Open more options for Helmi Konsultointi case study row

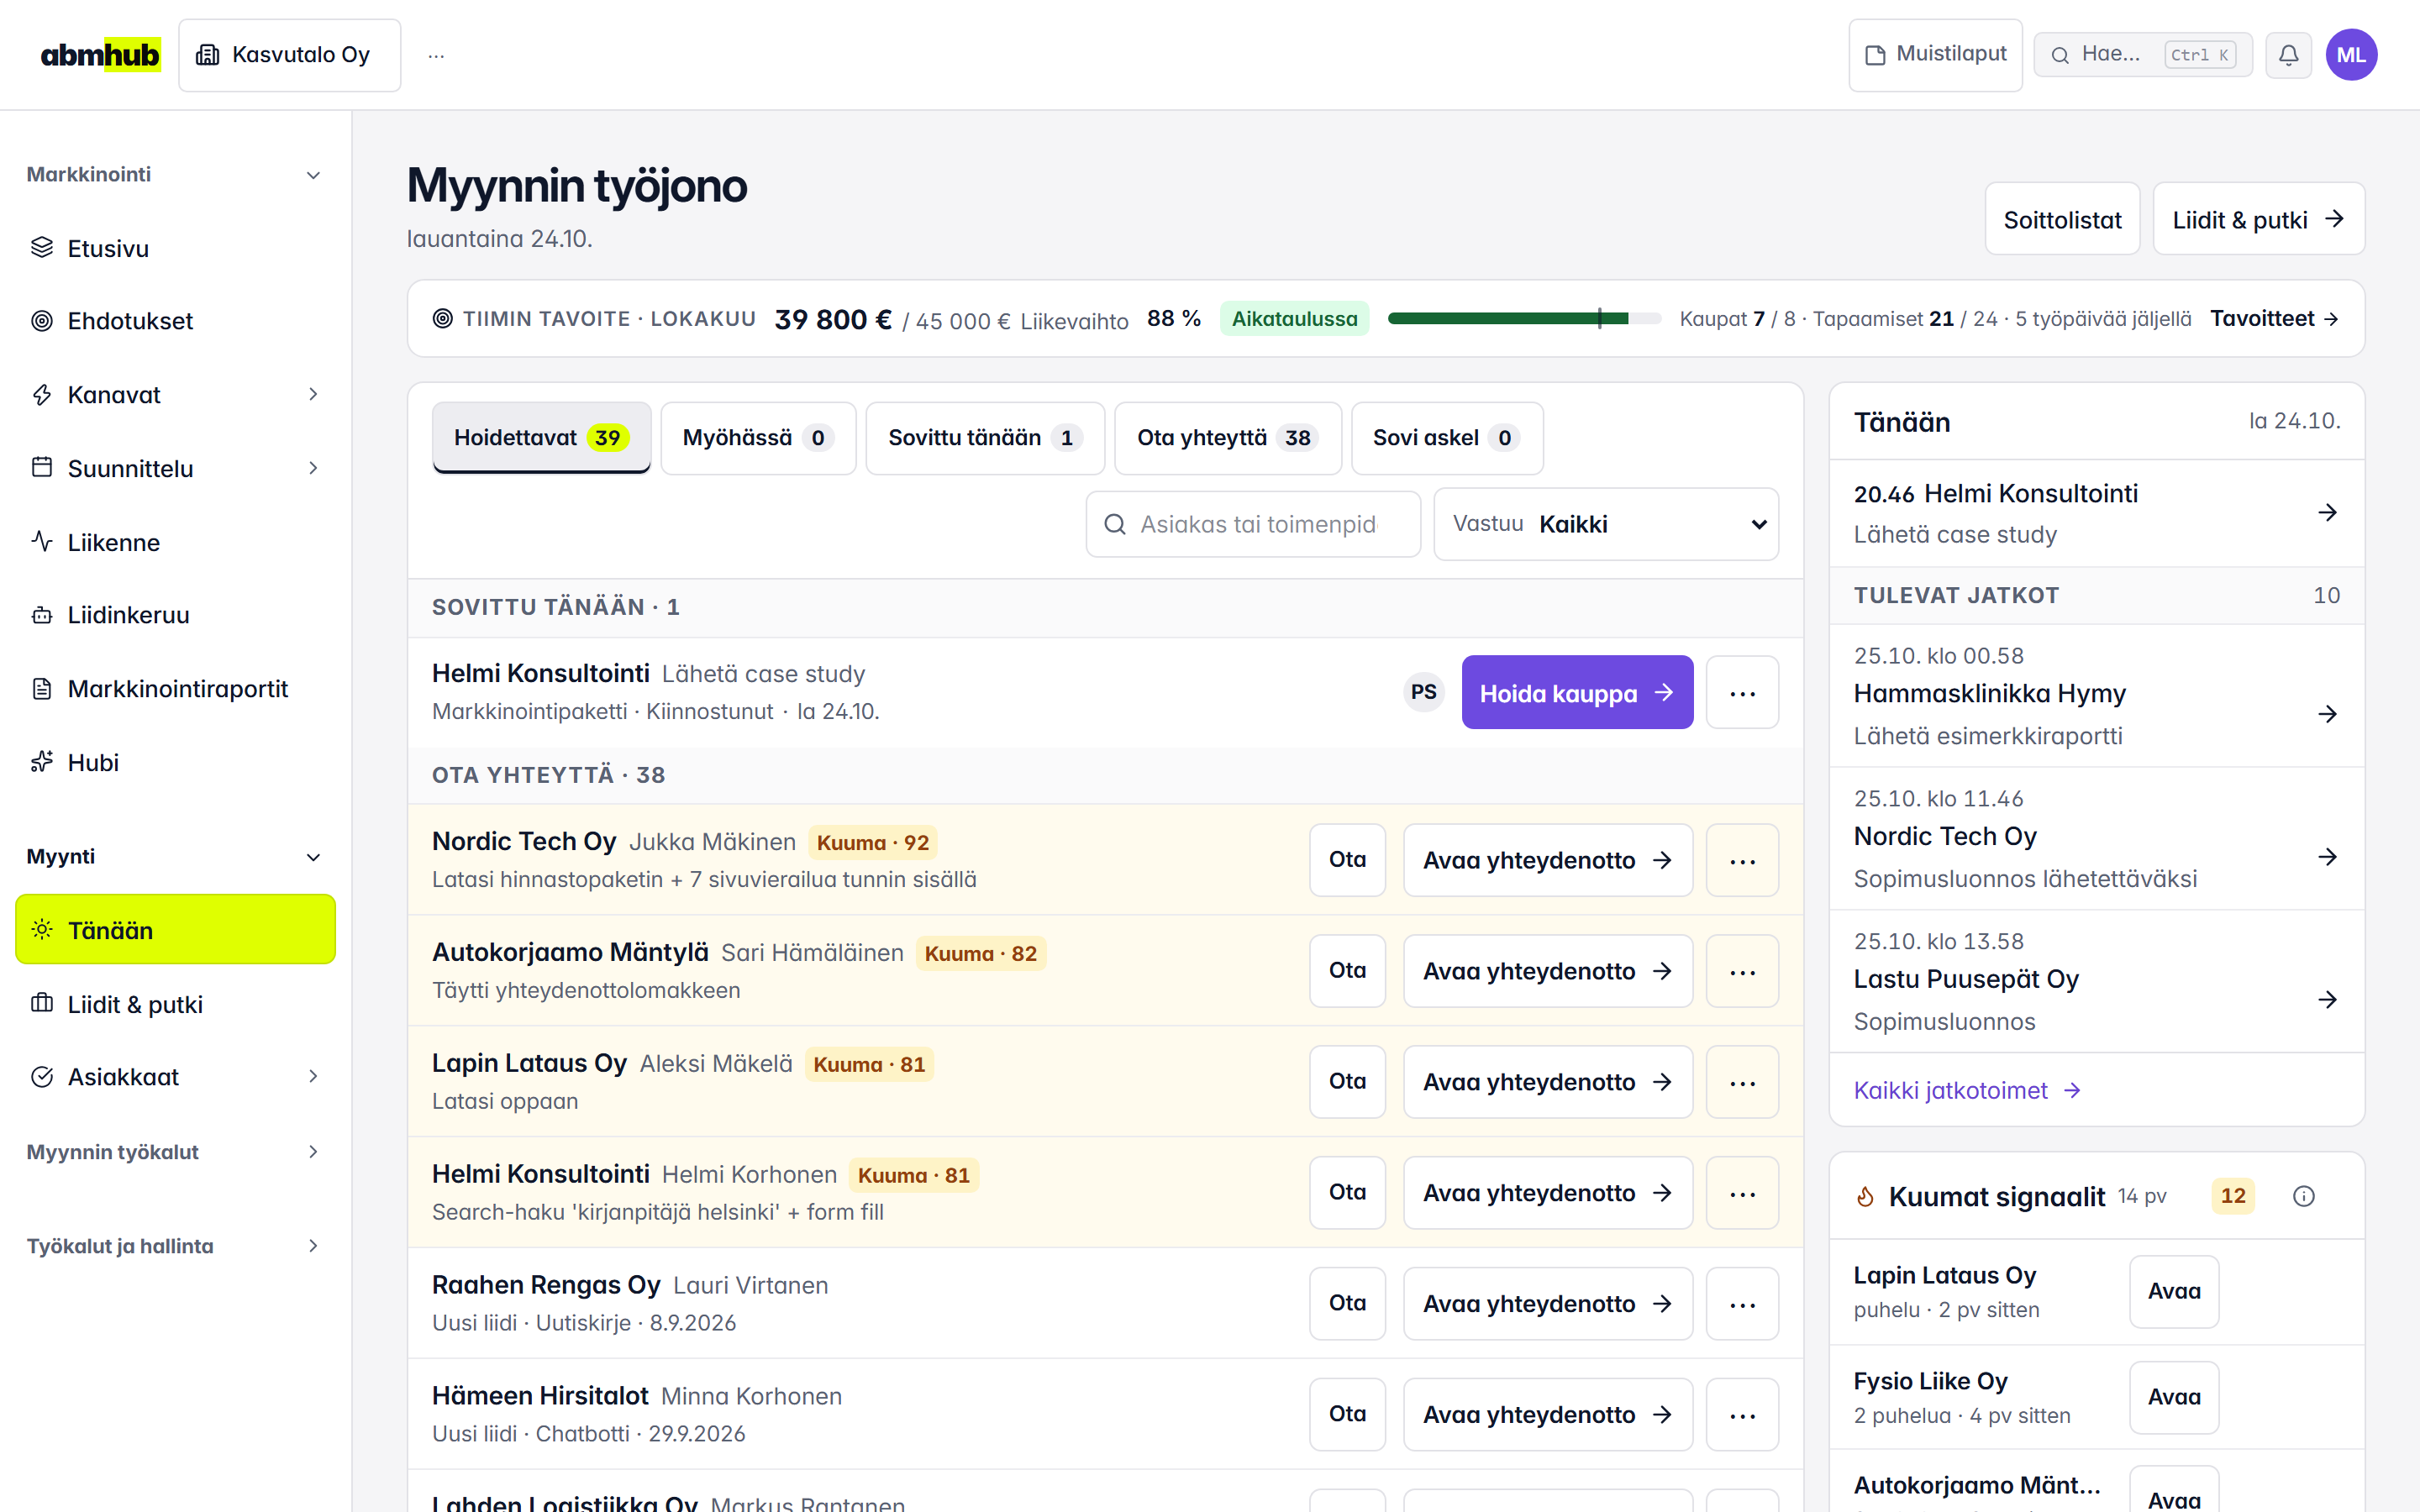click(1742, 692)
